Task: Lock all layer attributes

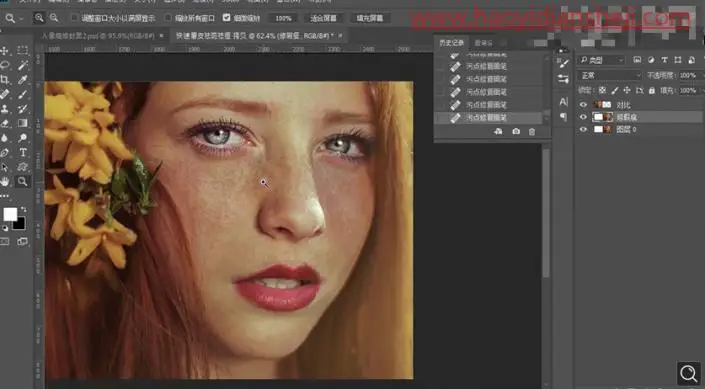Action: [651, 91]
